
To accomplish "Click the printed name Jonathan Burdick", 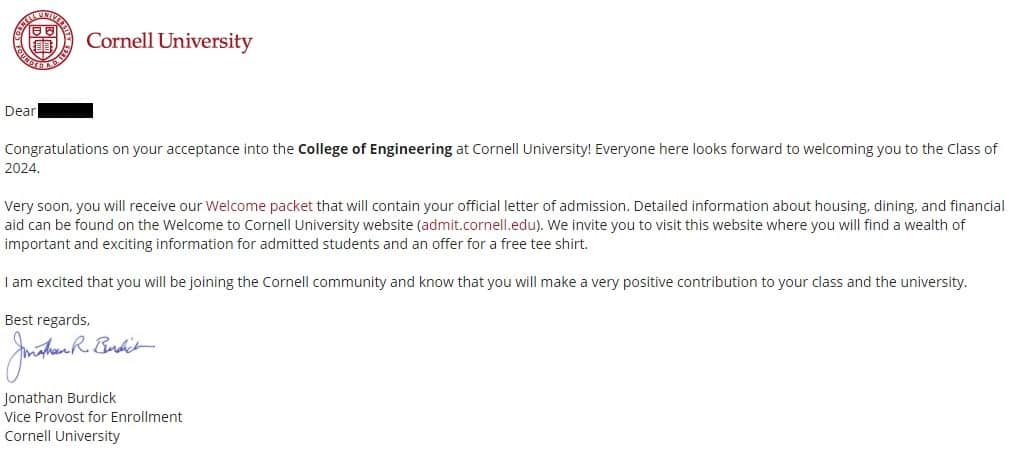I will (x=60, y=397).
